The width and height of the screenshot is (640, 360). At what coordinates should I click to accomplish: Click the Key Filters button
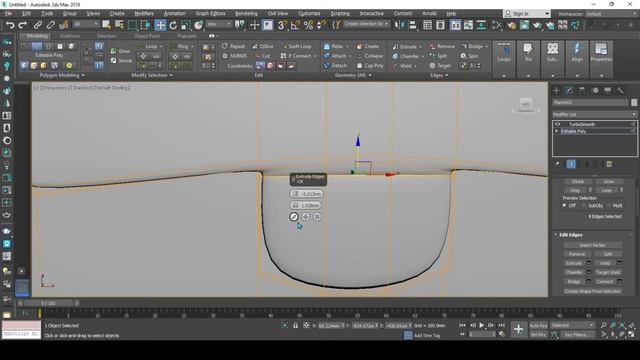click(577, 335)
